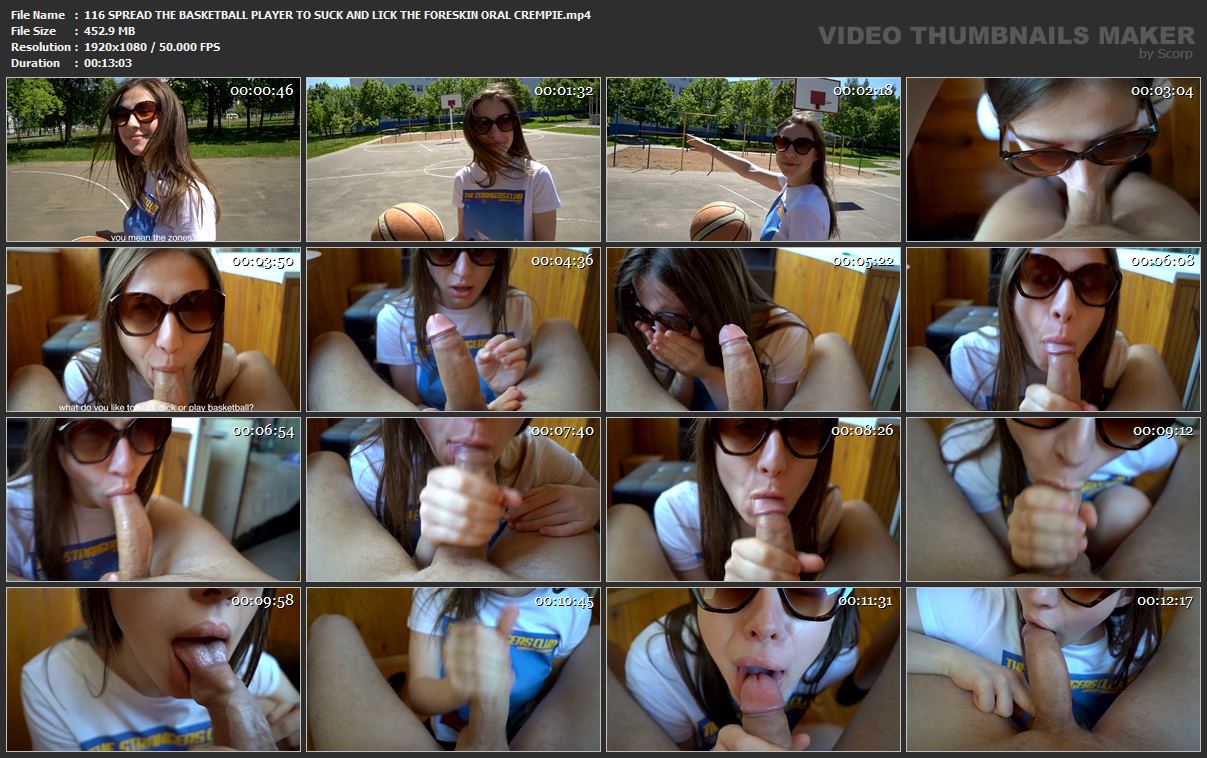Open the thumbnail stamped 00:09:58
Image resolution: width=1207 pixels, height=758 pixels.
154,670
